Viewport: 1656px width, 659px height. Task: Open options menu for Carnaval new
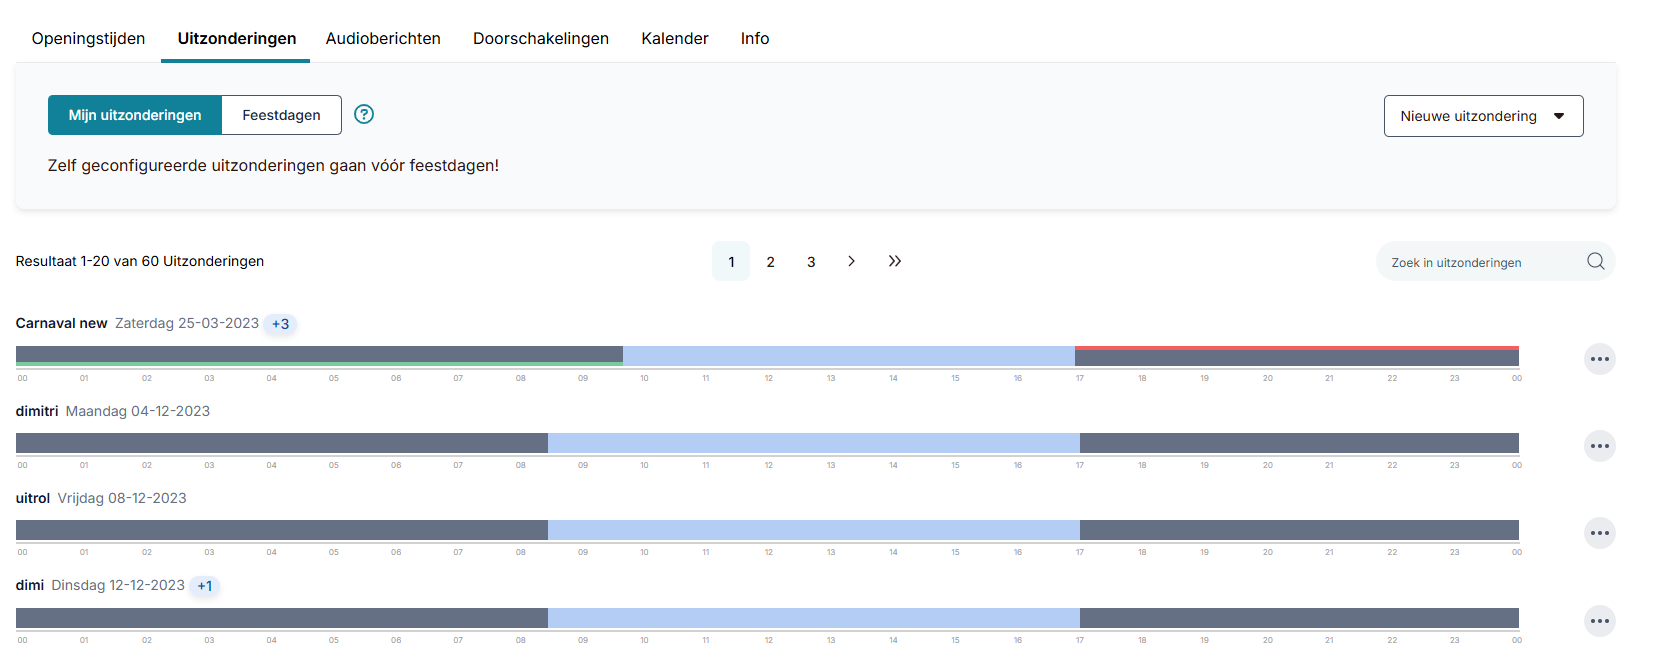1600,359
